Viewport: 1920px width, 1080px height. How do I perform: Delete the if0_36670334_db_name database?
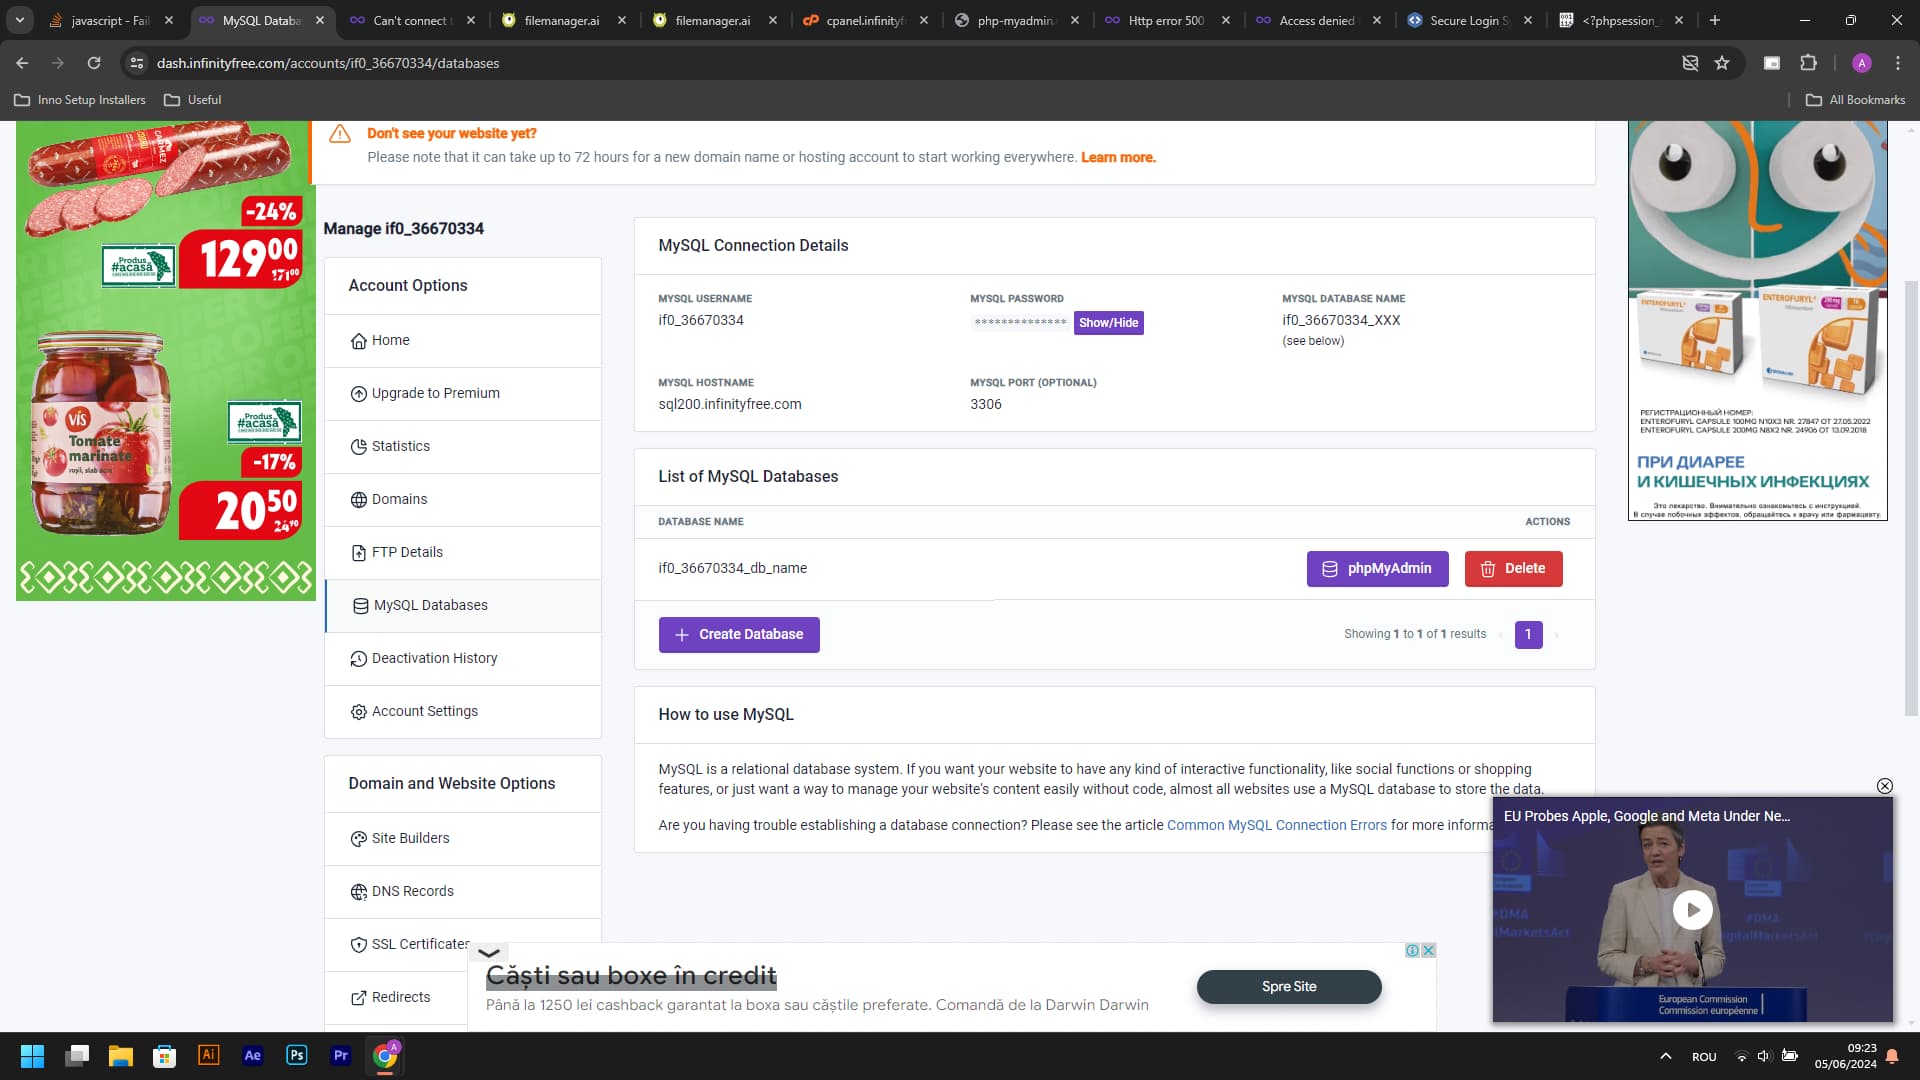tap(1513, 568)
